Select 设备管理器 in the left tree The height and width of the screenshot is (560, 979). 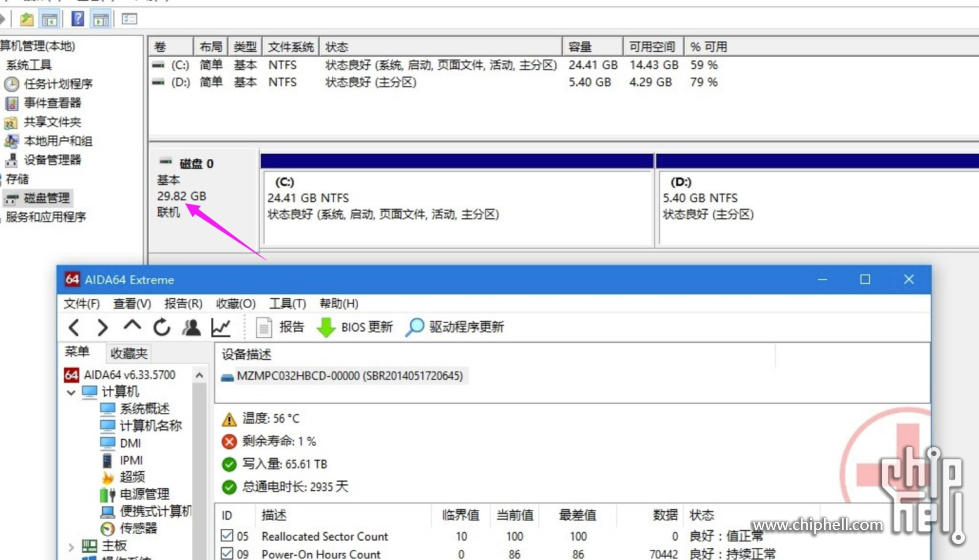(x=52, y=160)
